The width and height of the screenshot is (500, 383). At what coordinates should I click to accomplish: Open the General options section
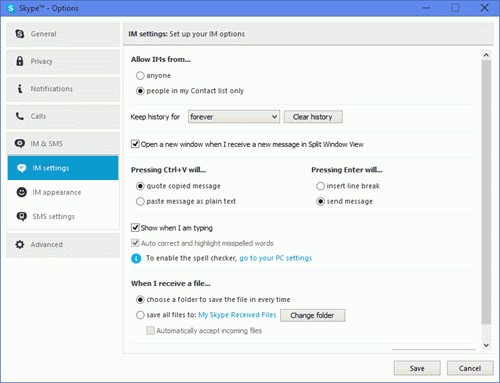click(x=63, y=34)
